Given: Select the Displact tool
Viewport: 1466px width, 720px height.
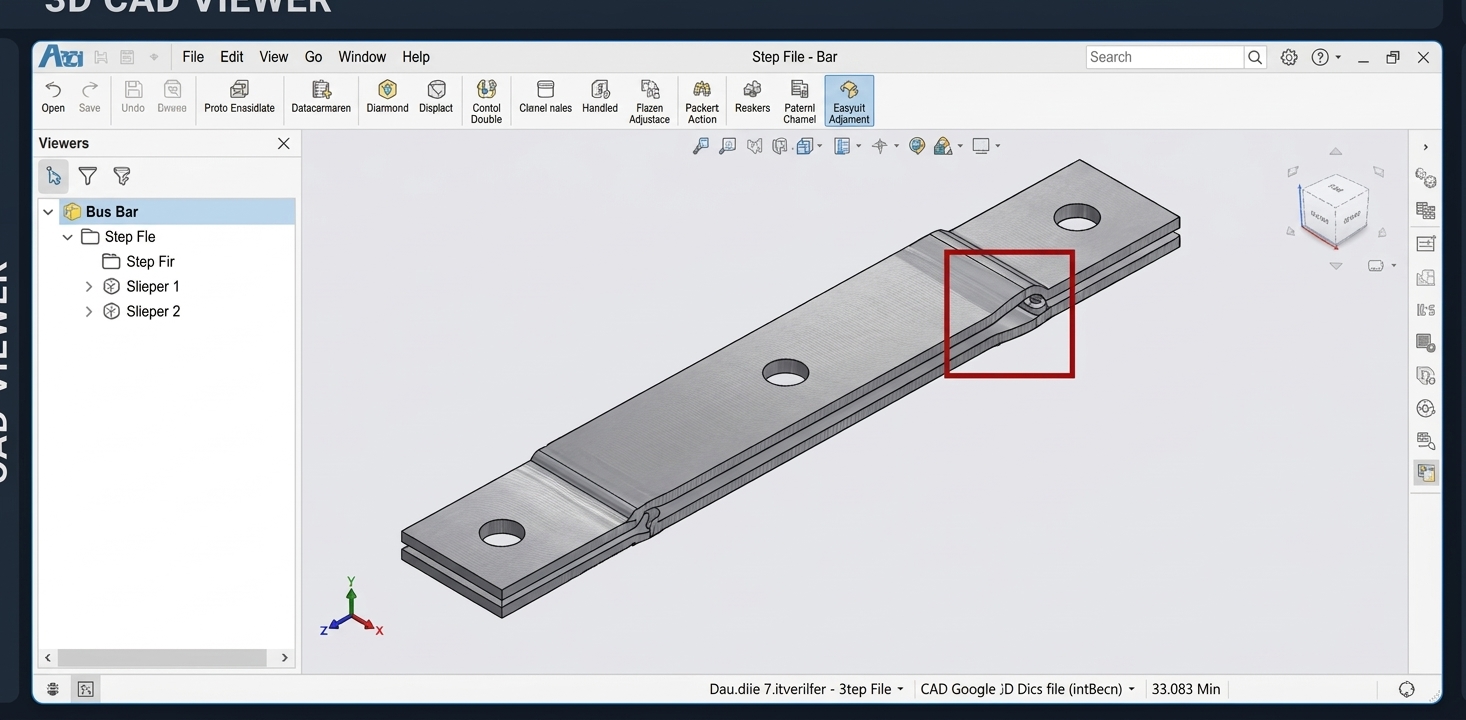Looking at the screenshot, I should 436,97.
